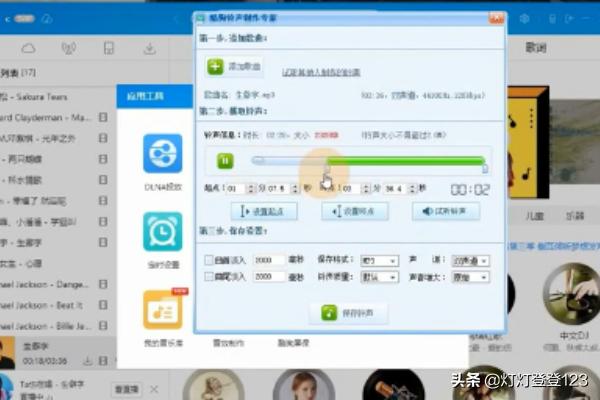Click the exit-arrow icon in the Kugou title bar

(x=569, y=18)
